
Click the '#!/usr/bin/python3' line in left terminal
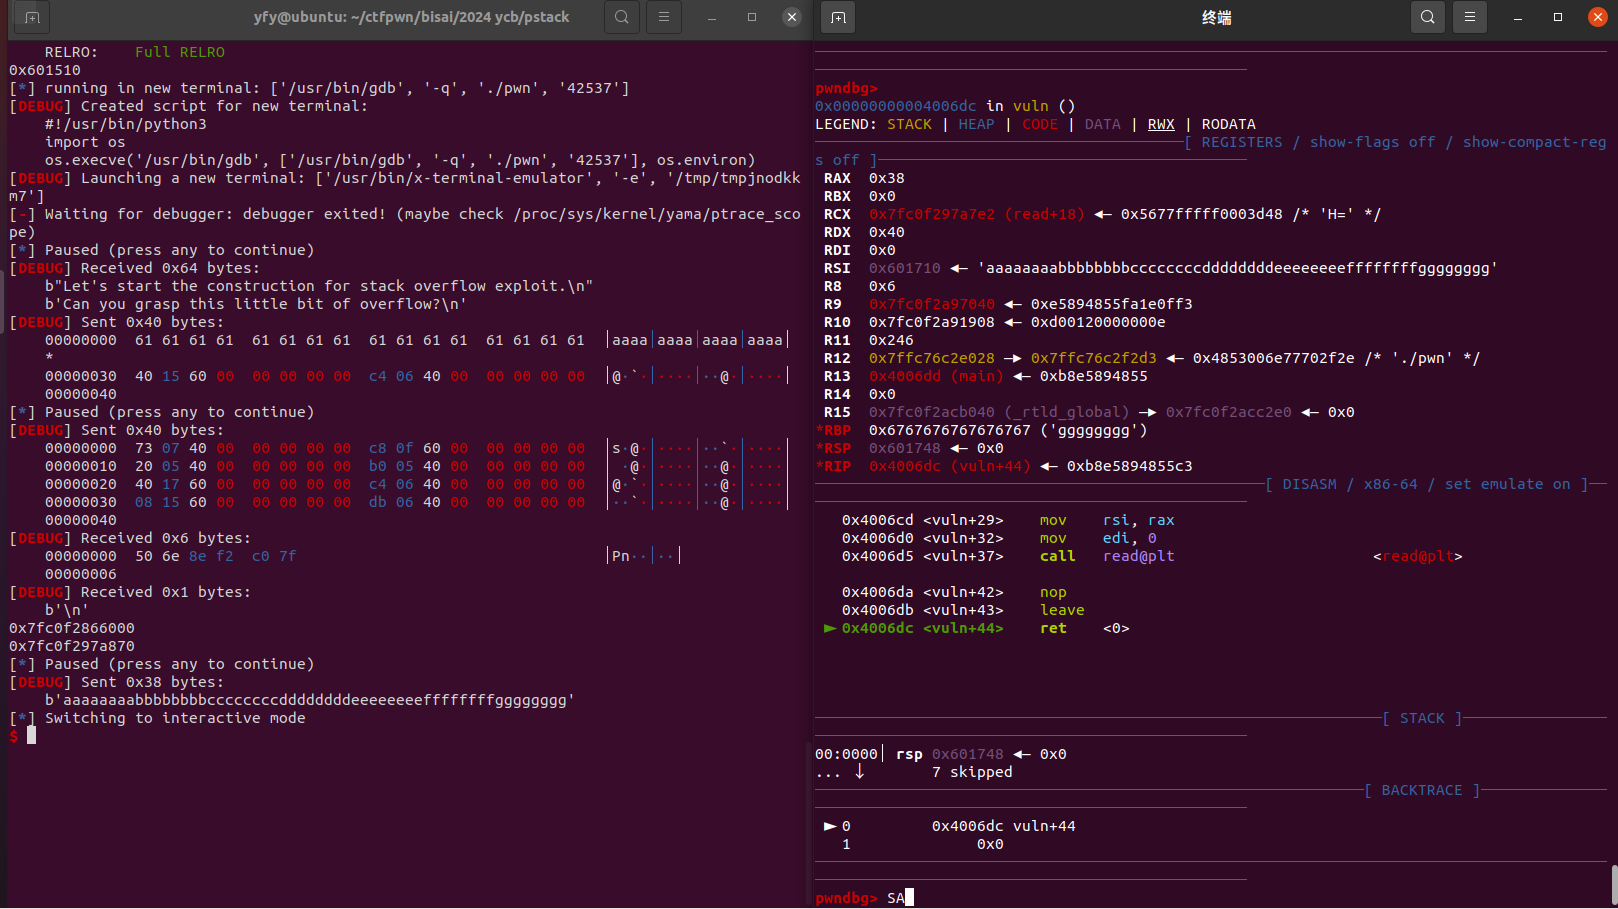[126, 124]
